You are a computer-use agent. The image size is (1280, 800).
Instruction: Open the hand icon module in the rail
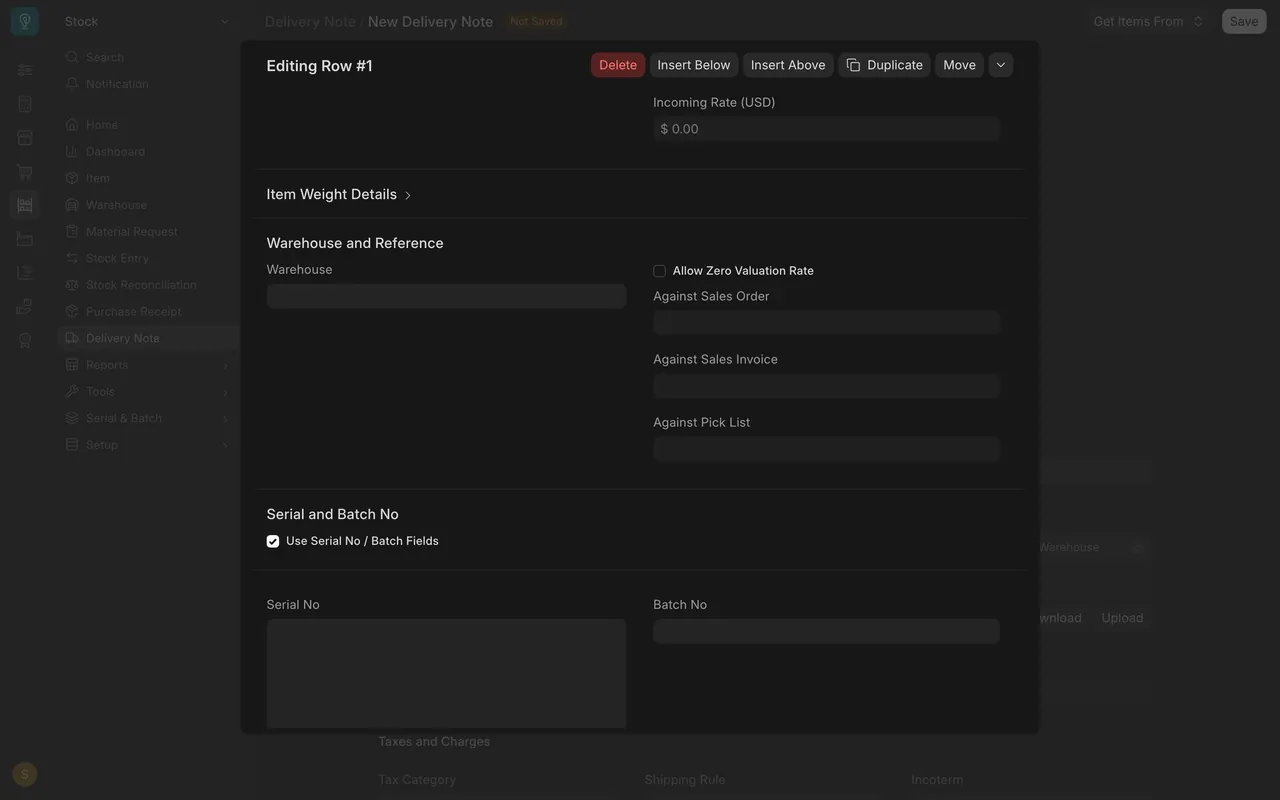(x=25, y=306)
